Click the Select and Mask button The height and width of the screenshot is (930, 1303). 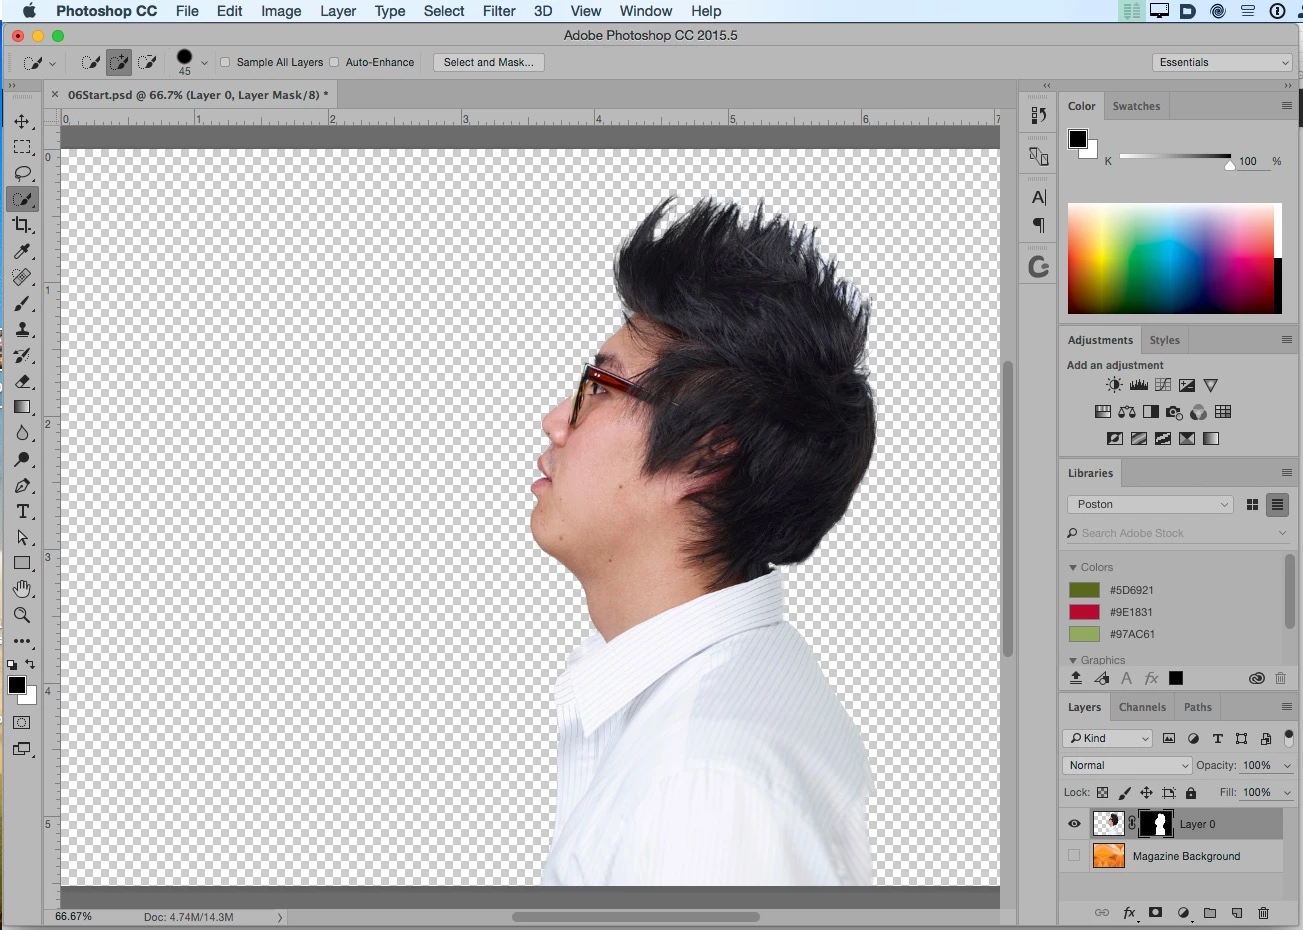pyautogui.click(x=488, y=62)
